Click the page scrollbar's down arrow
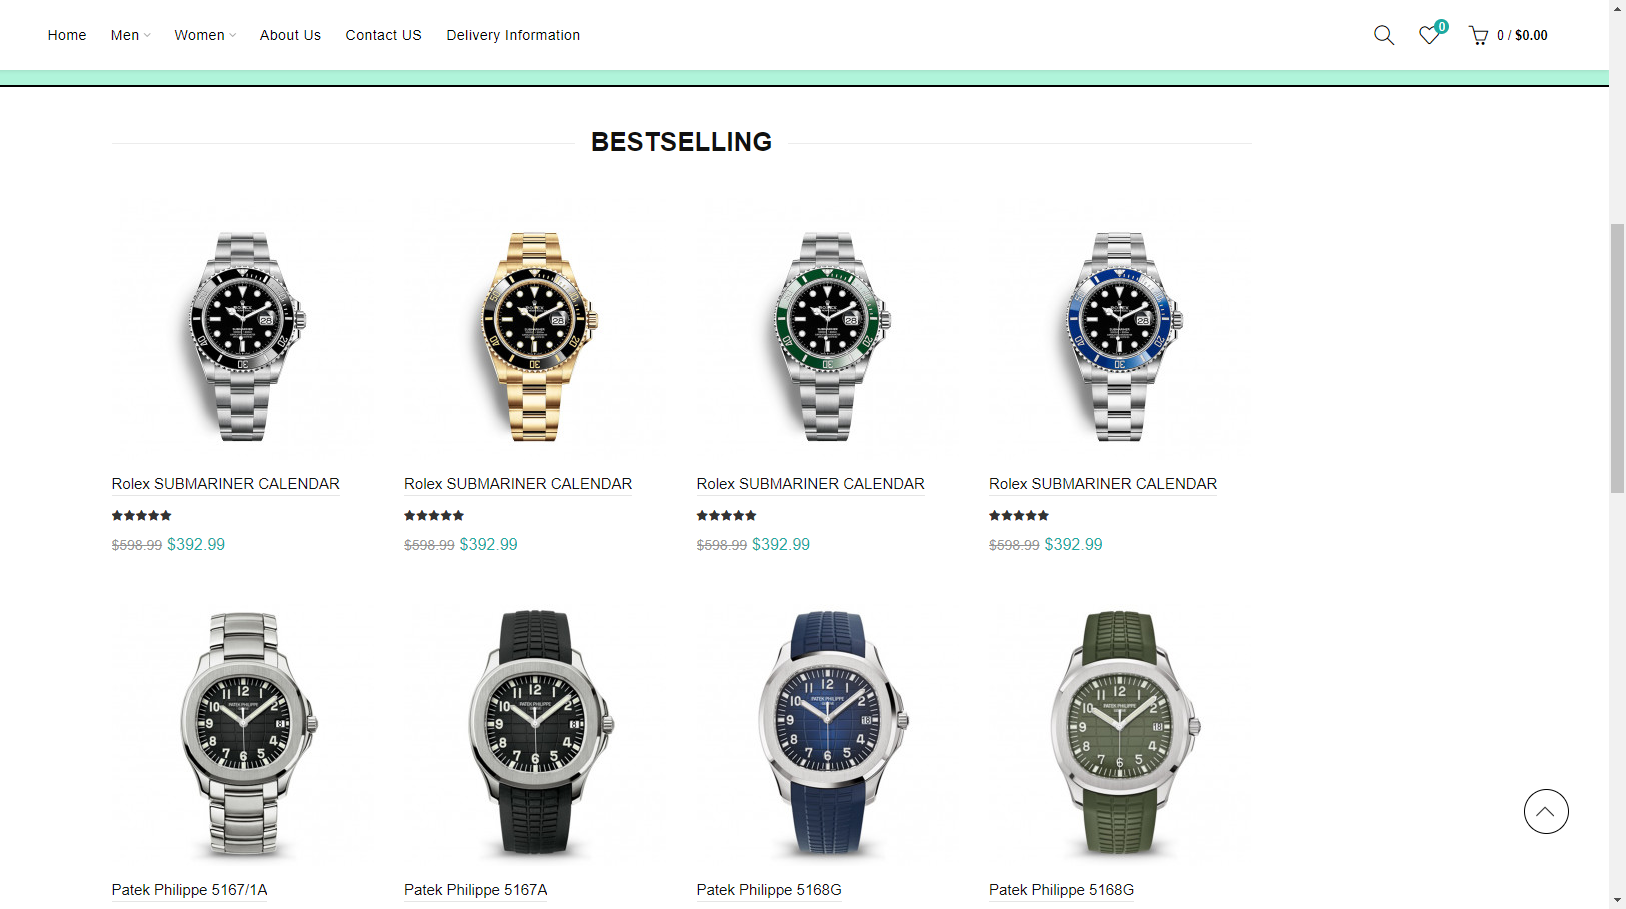1626x909 pixels. coord(1617,901)
